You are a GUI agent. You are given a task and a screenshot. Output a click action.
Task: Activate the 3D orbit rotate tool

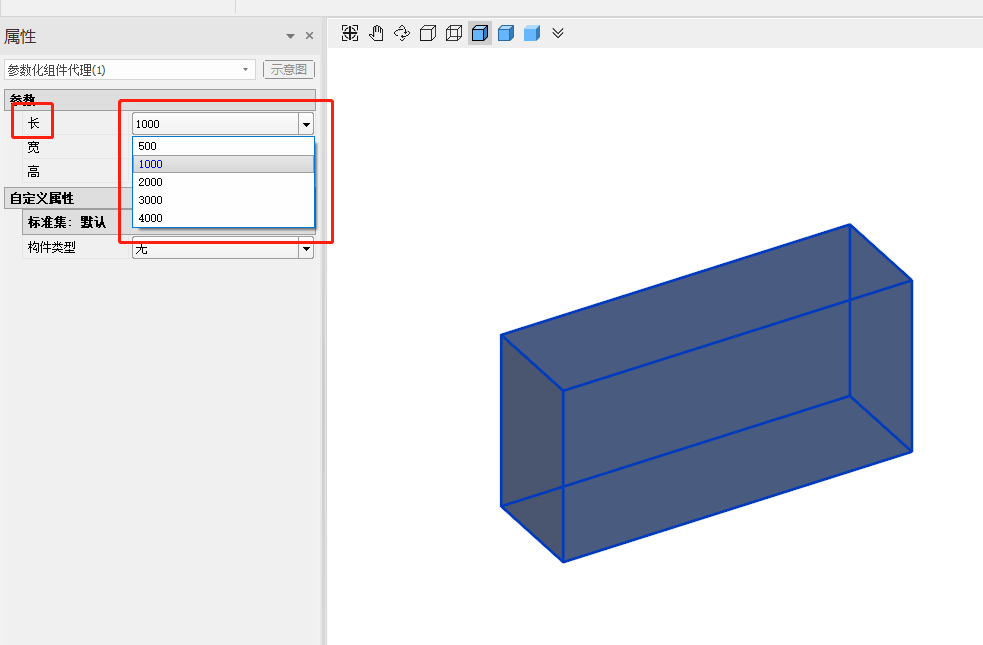(402, 33)
